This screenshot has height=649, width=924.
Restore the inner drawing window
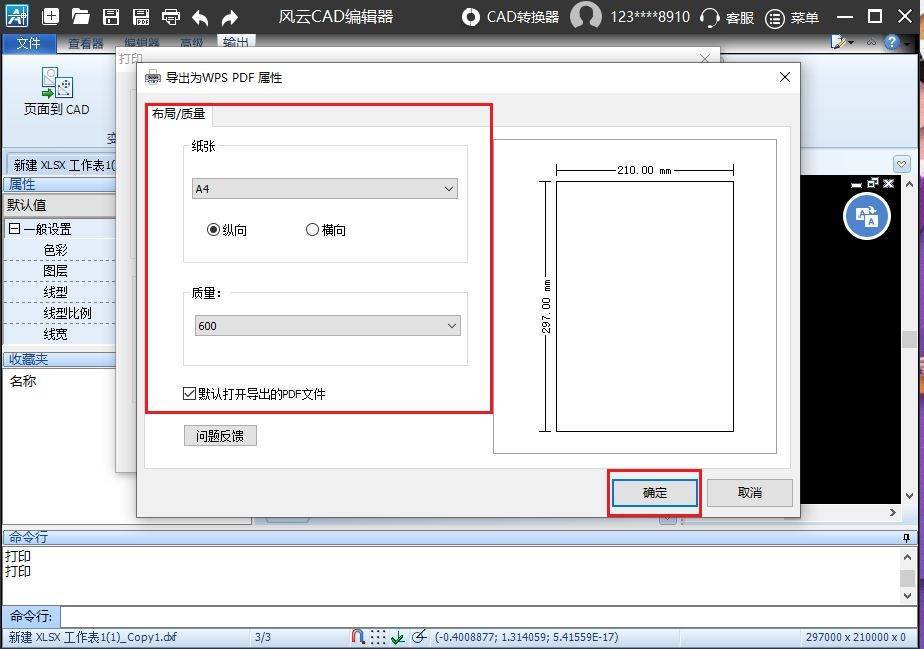[x=873, y=183]
